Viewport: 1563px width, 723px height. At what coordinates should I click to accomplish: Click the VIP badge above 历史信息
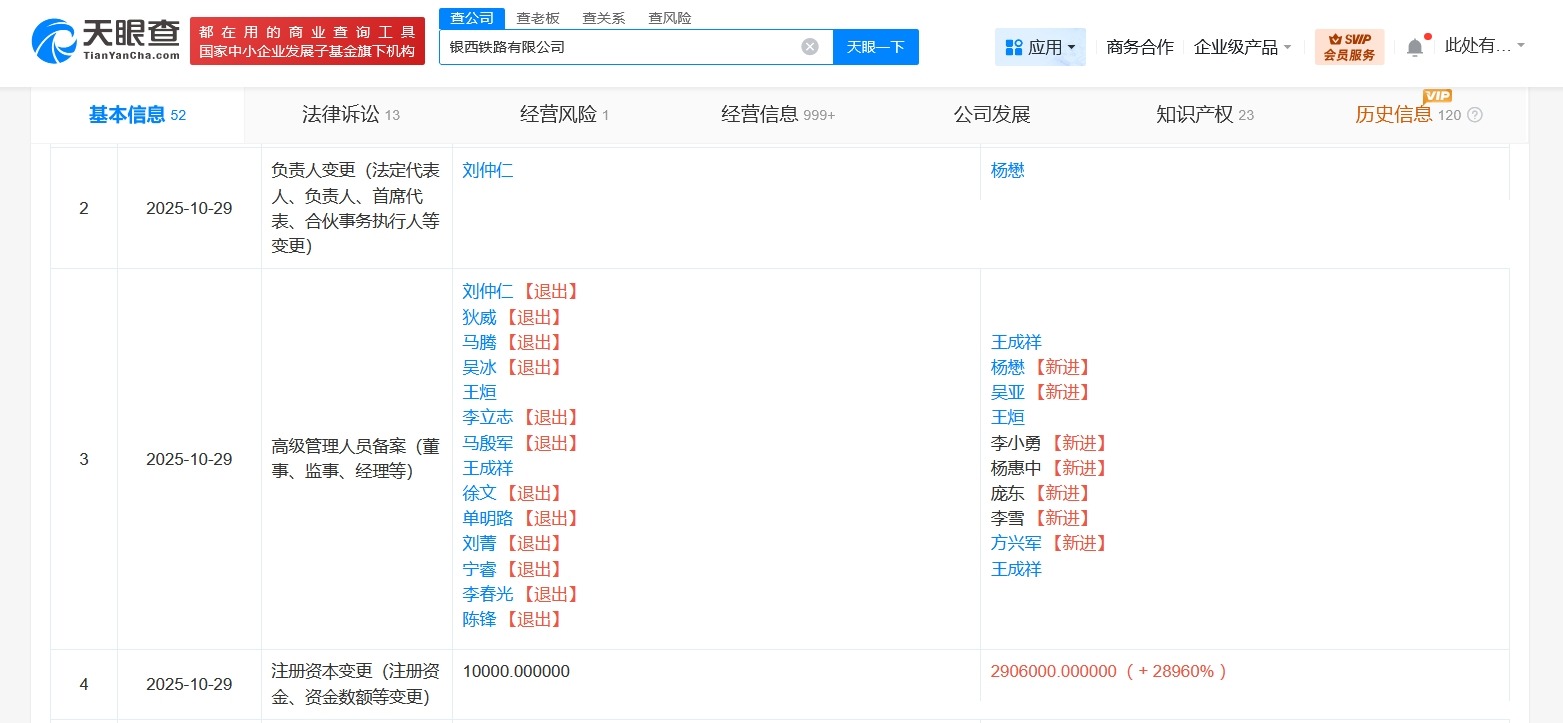1438,96
